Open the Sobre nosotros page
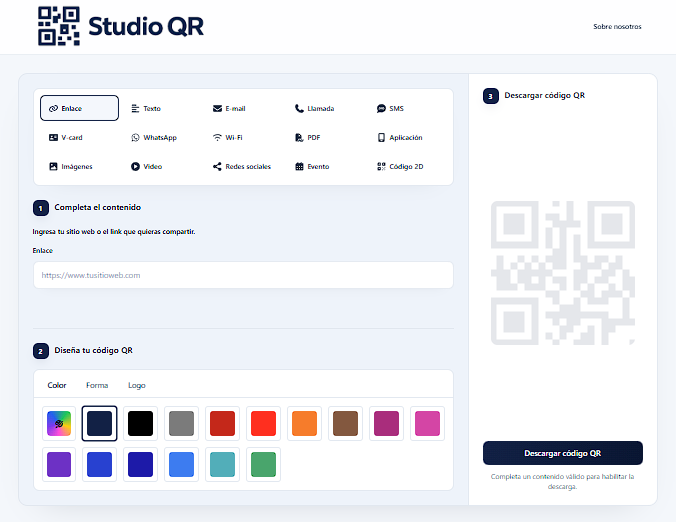 click(617, 27)
